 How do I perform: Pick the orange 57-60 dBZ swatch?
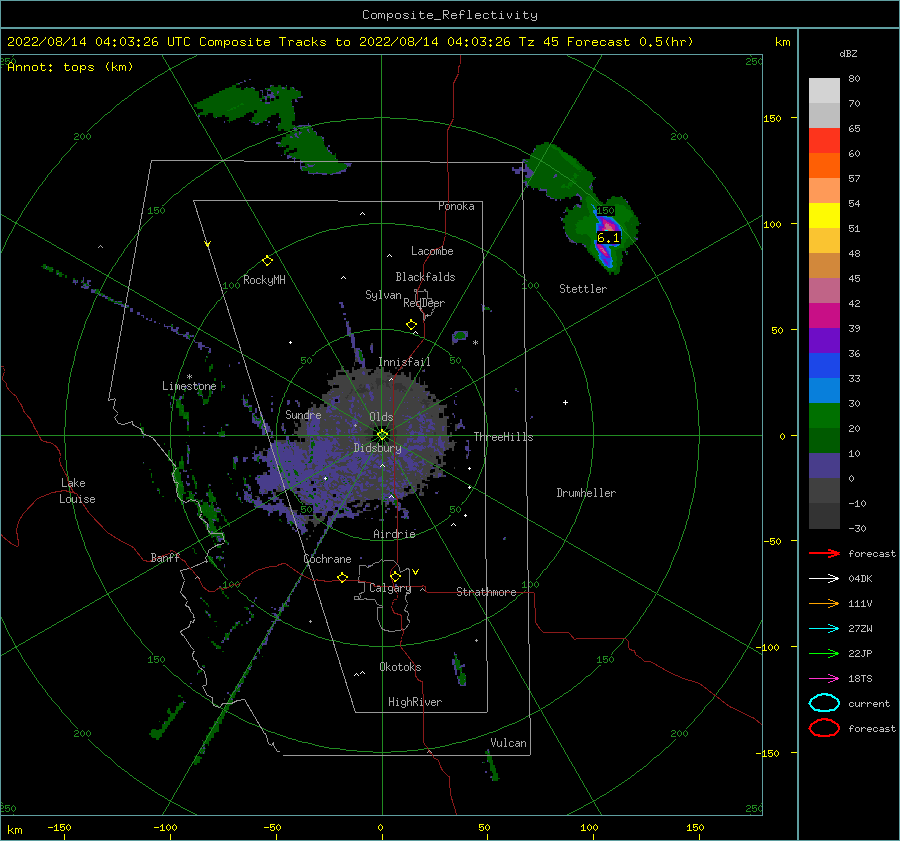pyautogui.click(x=824, y=166)
